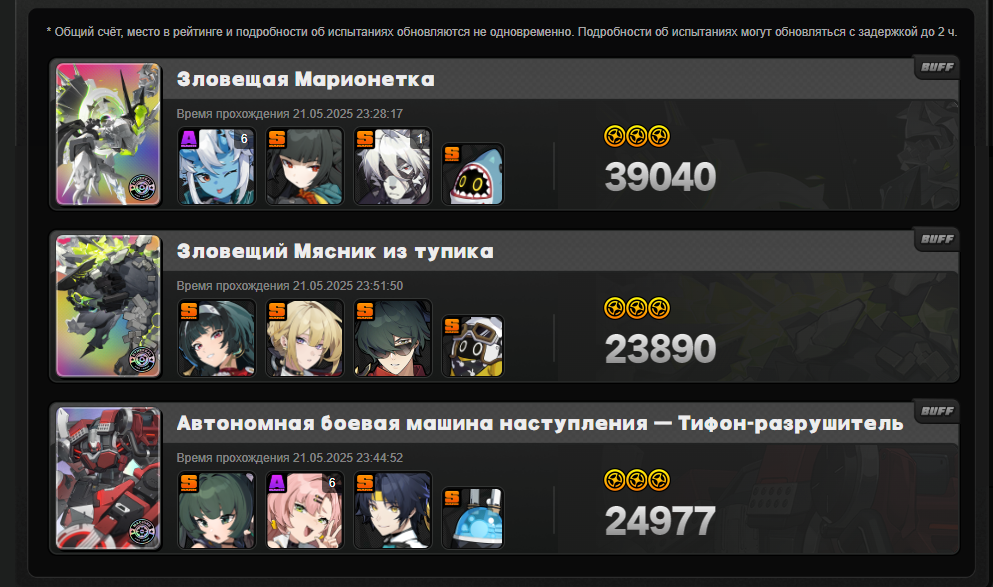Select dark-haired headband agent in second row
Viewport: 993px width, 587px height.
217,338
